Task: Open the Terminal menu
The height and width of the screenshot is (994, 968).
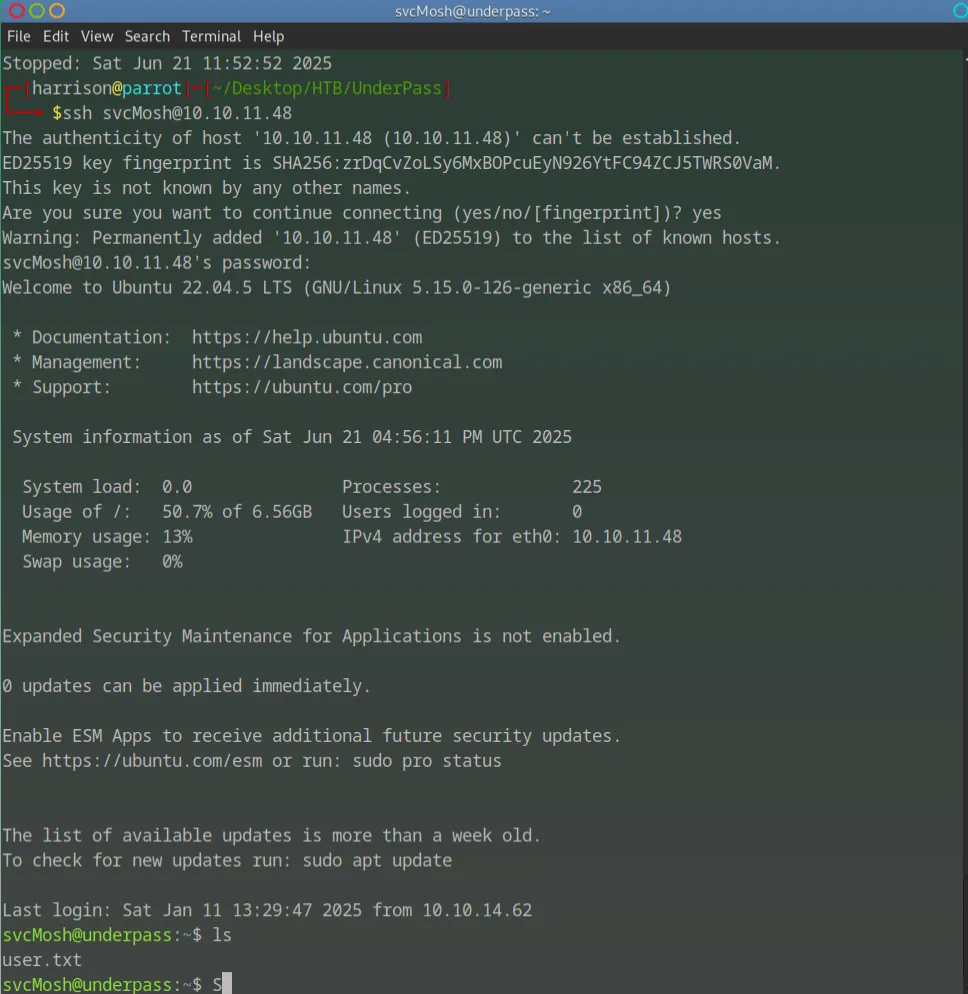Action: click(211, 36)
